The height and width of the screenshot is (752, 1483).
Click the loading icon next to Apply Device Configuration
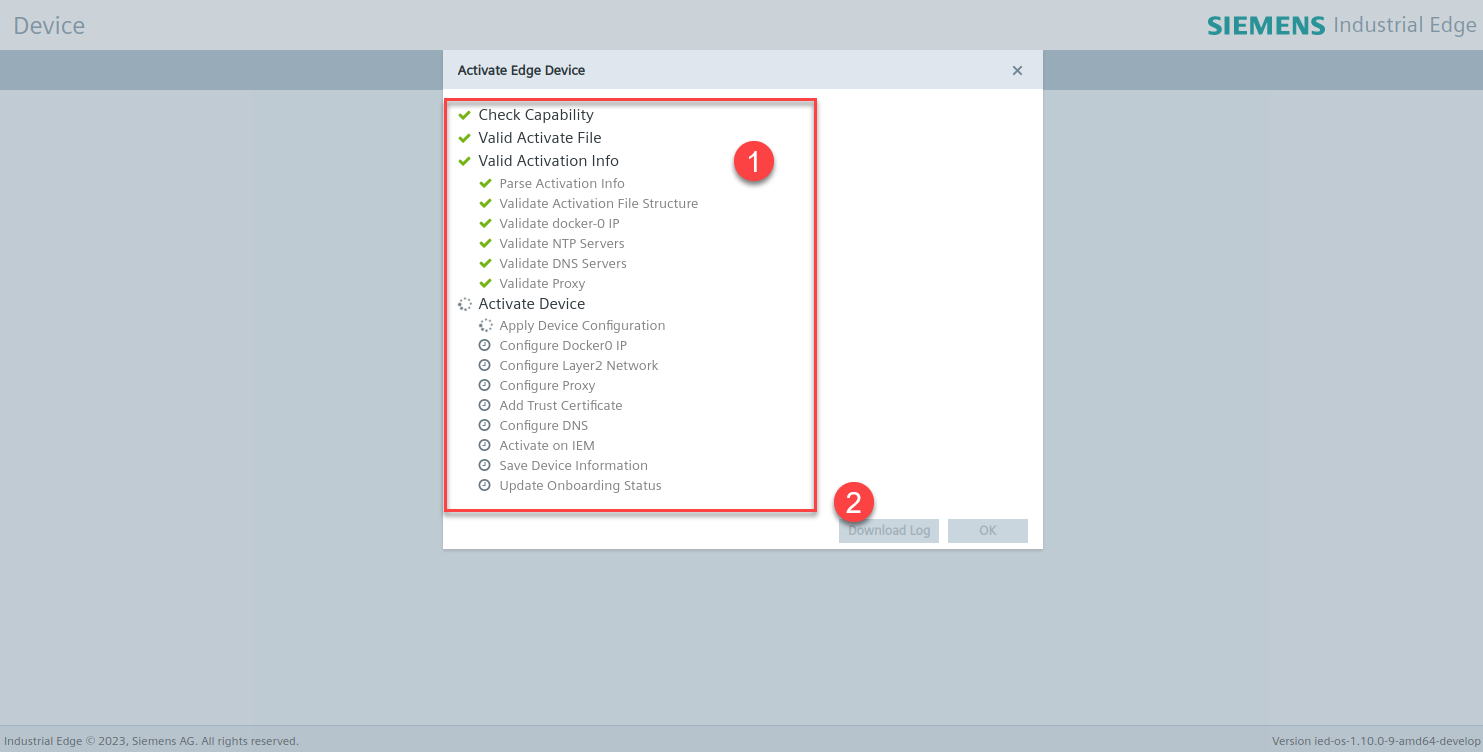tap(485, 324)
